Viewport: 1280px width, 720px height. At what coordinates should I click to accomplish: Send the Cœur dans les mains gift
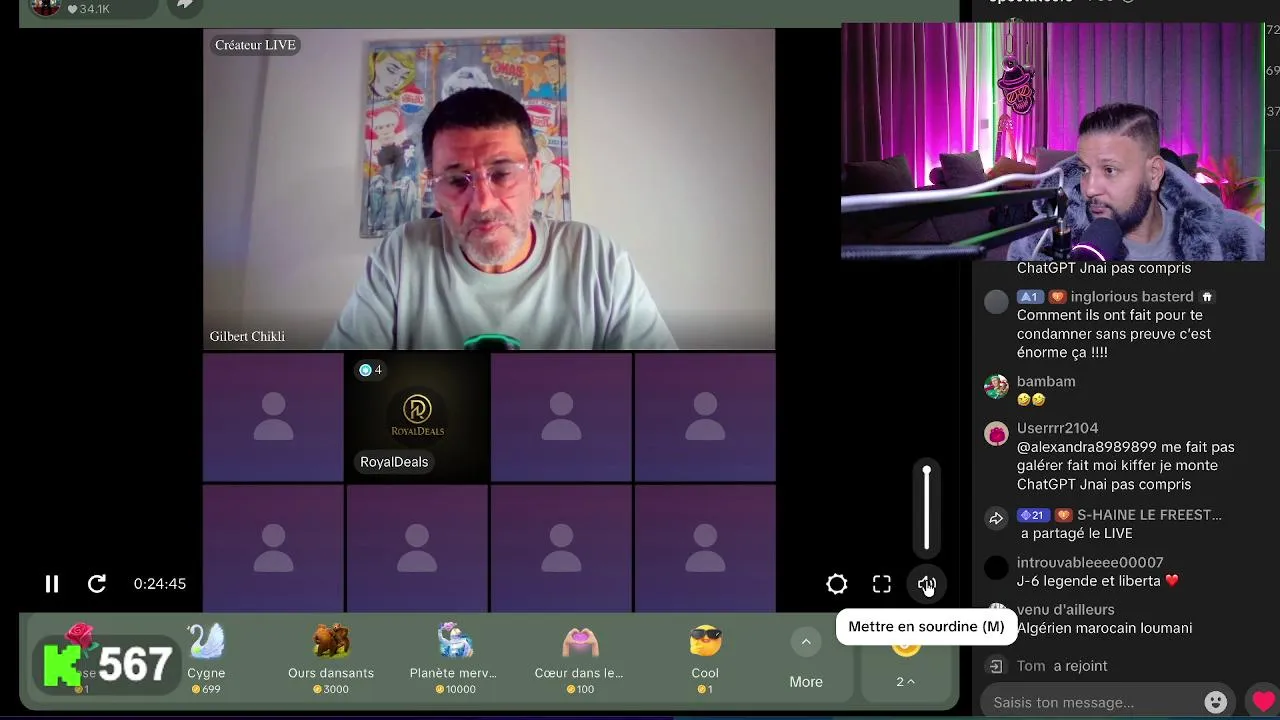(x=579, y=658)
